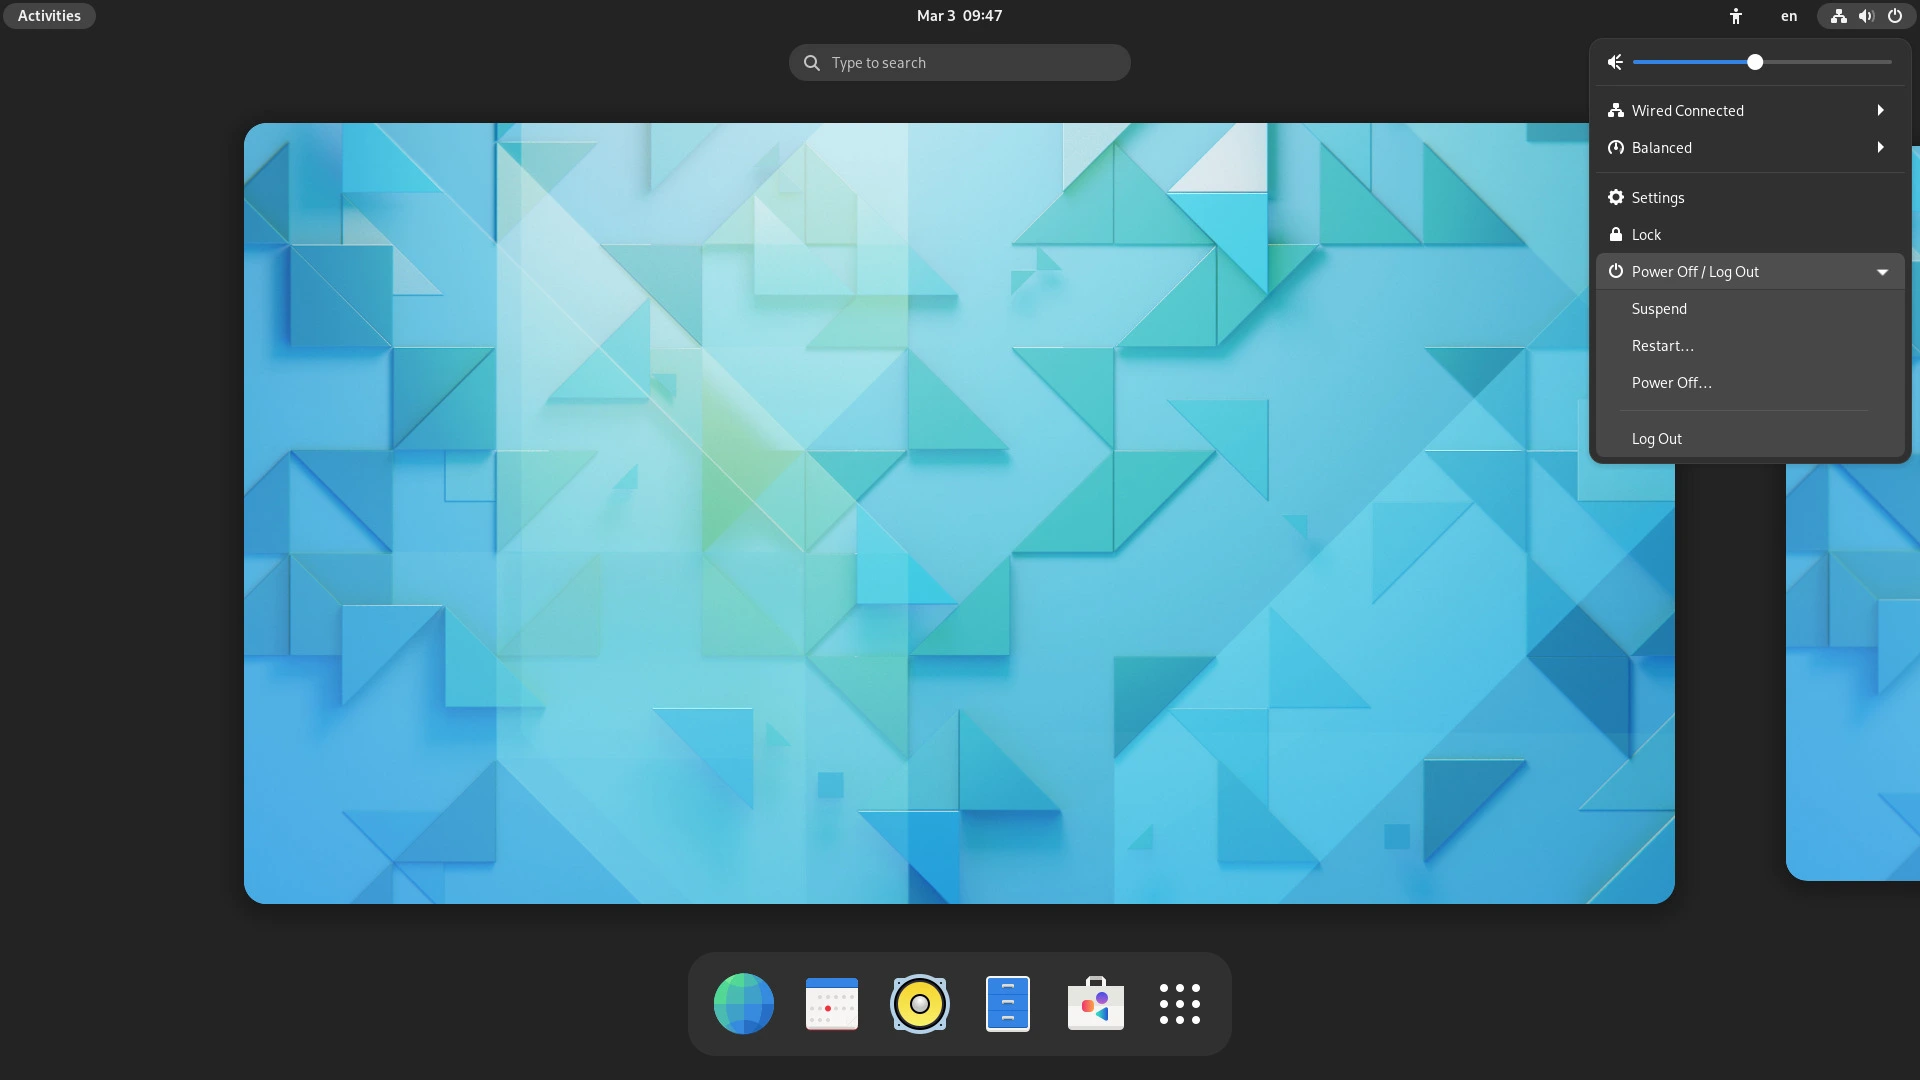Toggle the en keyboard layout indicator

(1789, 16)
